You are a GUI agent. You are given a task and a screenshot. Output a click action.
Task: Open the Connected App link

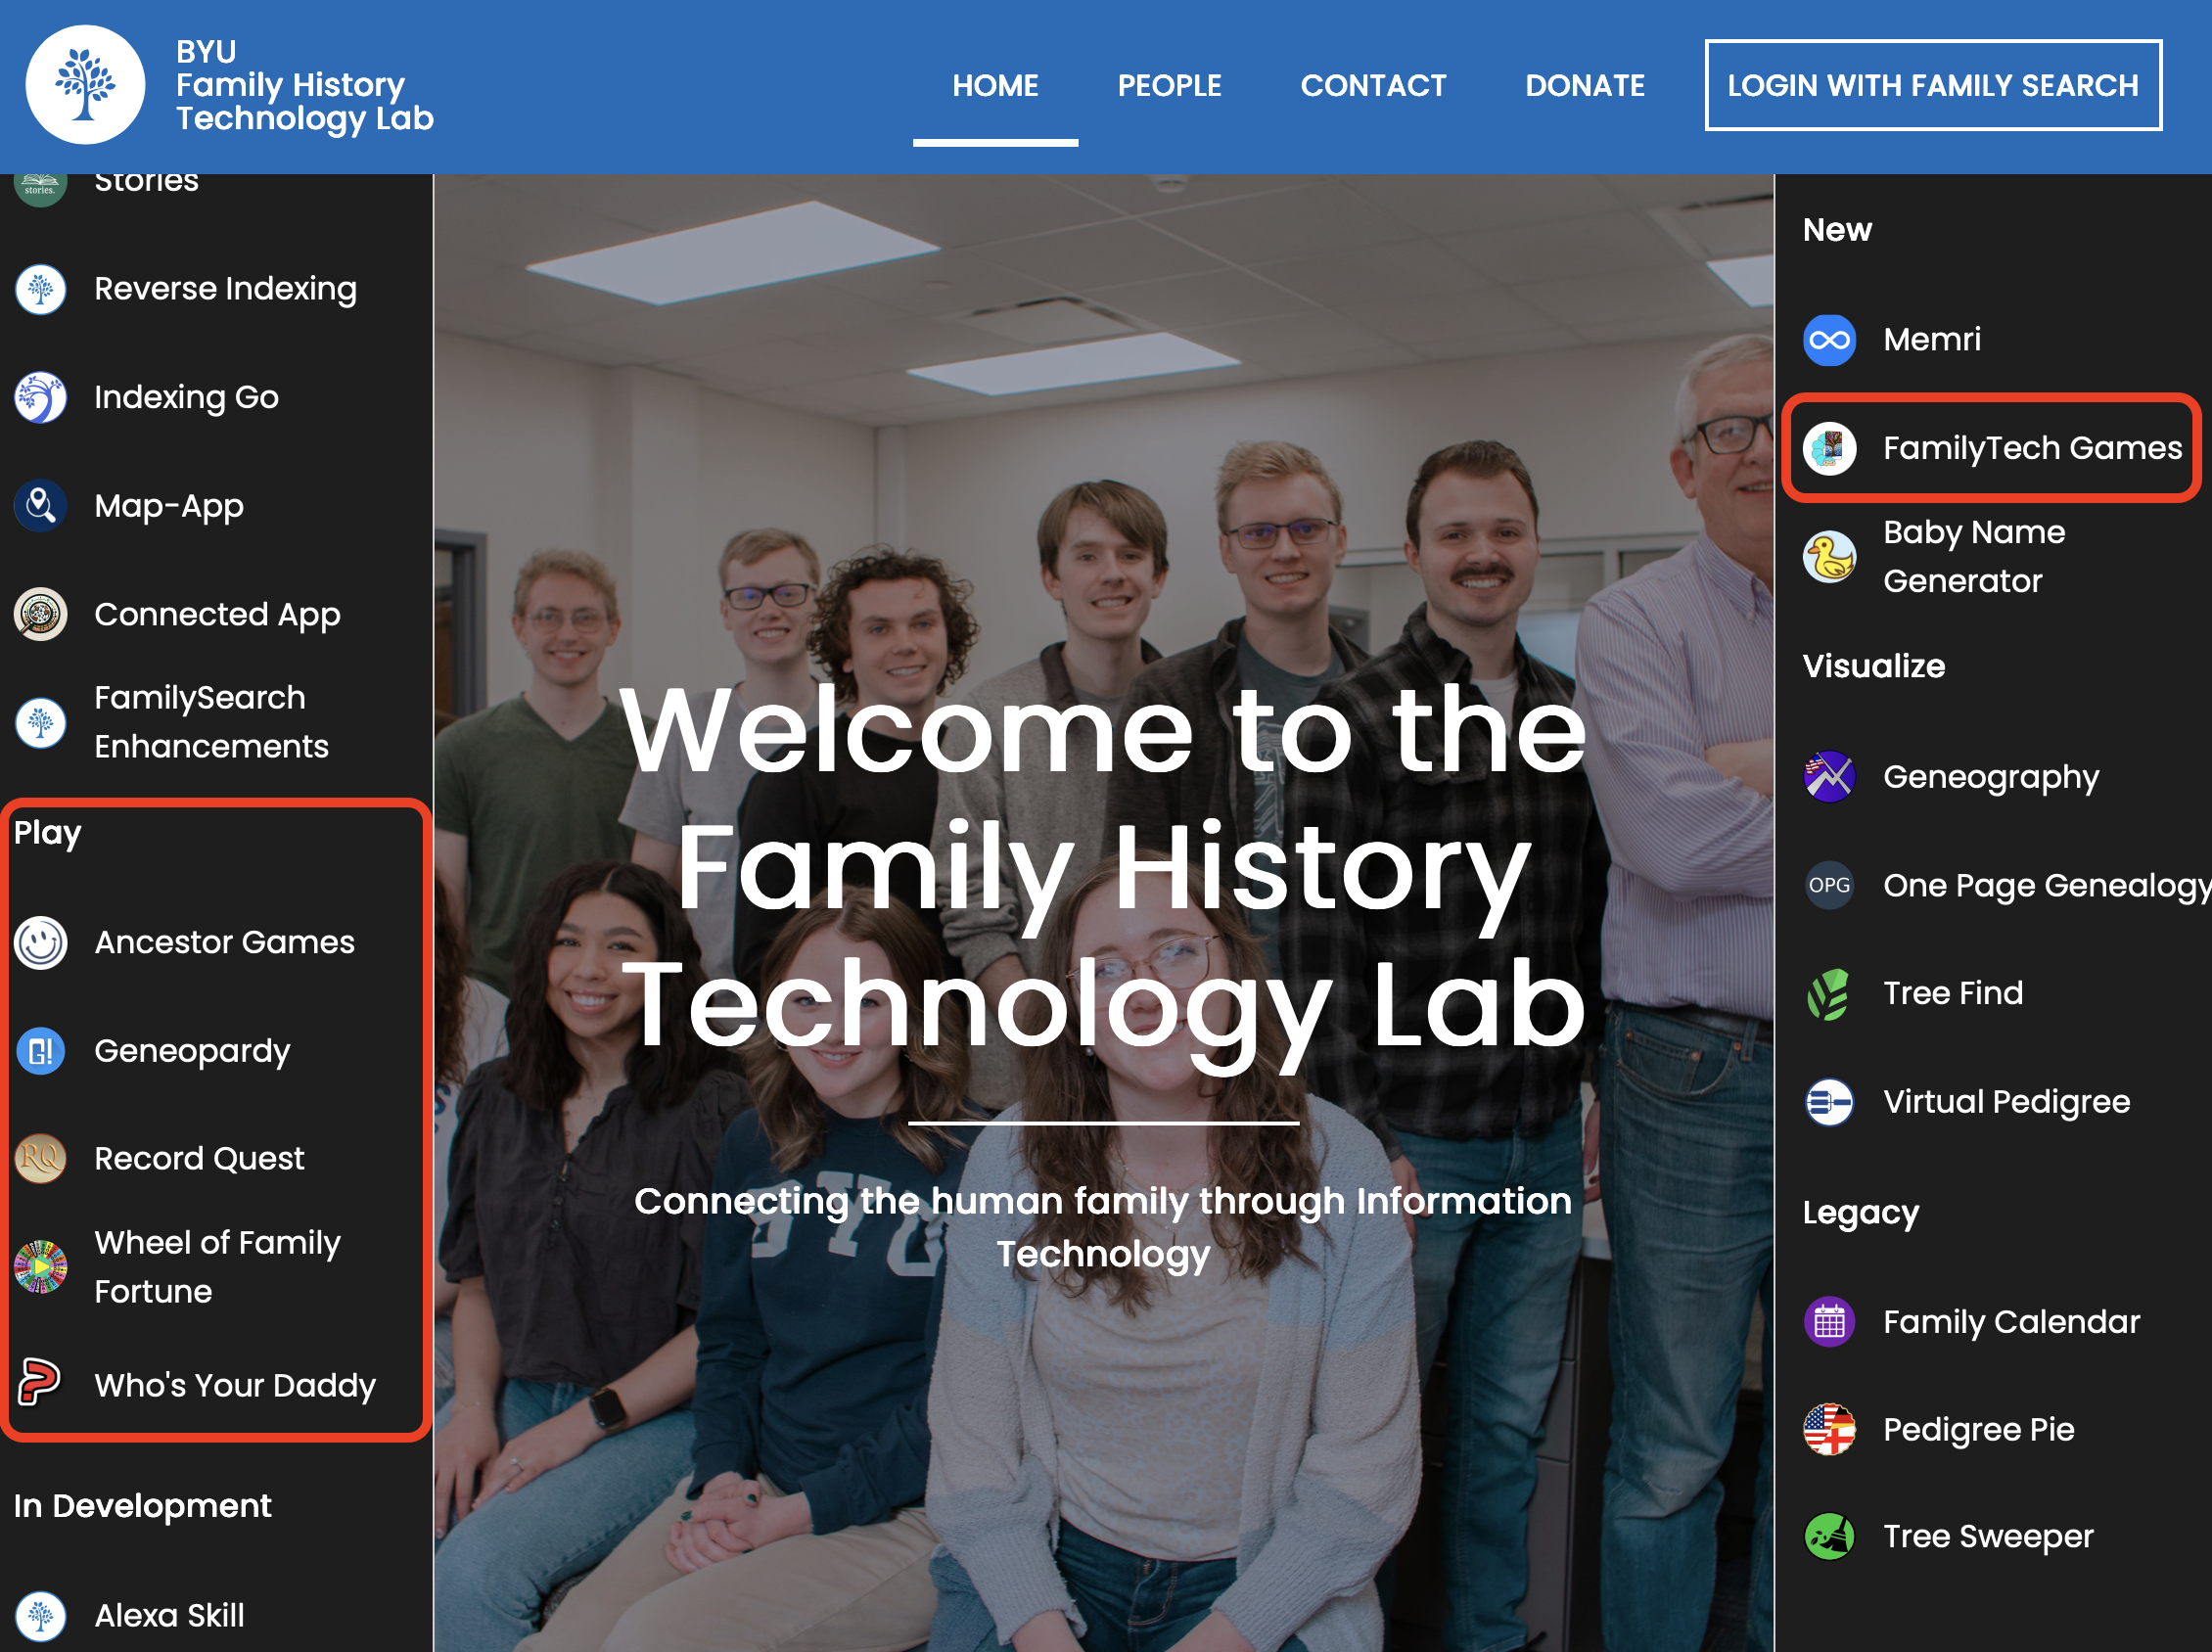click(217, 614)
